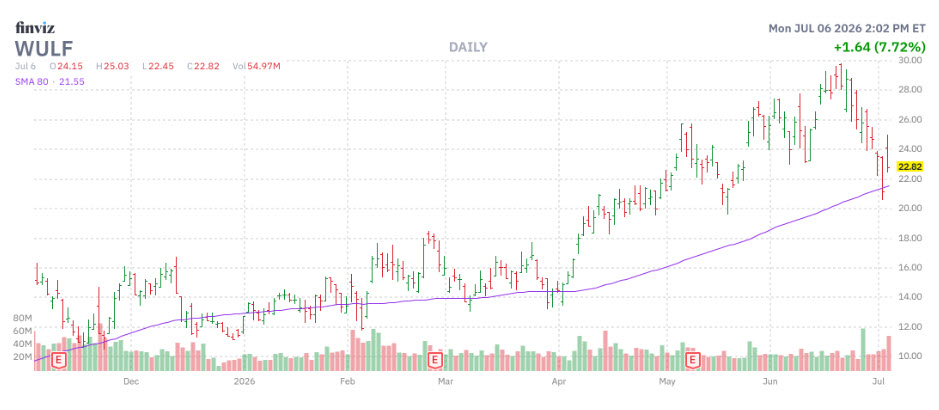Click the 80M volume axis label
The width and height of the screenshot is (939, 410).
tap(22, 318)
